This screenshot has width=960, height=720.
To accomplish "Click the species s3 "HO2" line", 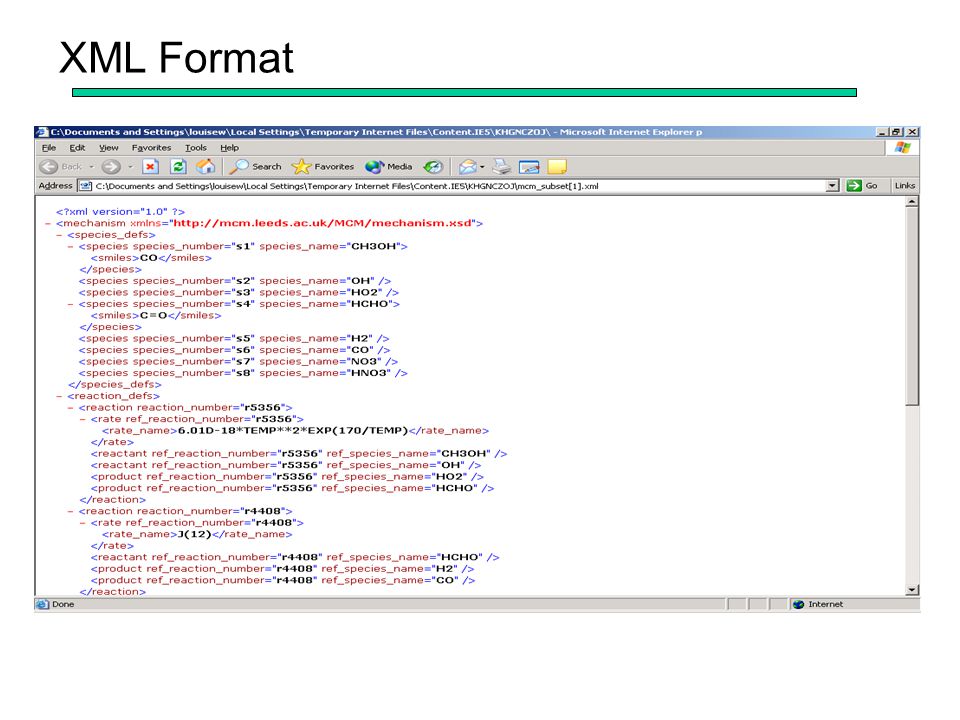I will pyautogui.click(x=239, y=293).
